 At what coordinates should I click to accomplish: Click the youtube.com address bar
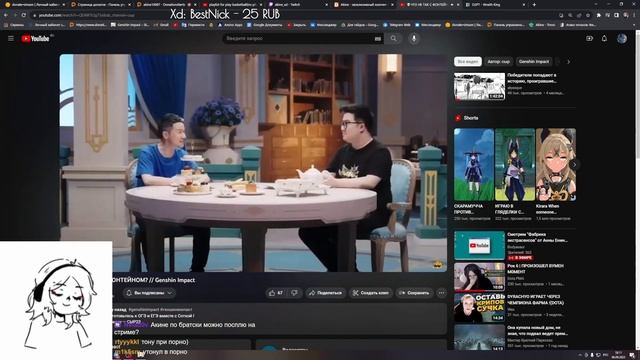click(x=294, y=15)
